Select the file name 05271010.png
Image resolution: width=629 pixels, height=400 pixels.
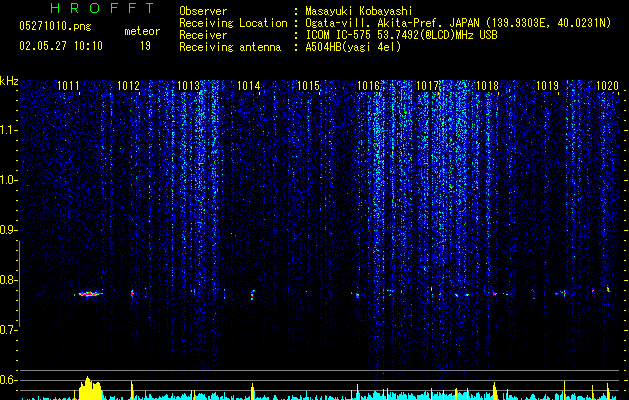tap(55, 26)
